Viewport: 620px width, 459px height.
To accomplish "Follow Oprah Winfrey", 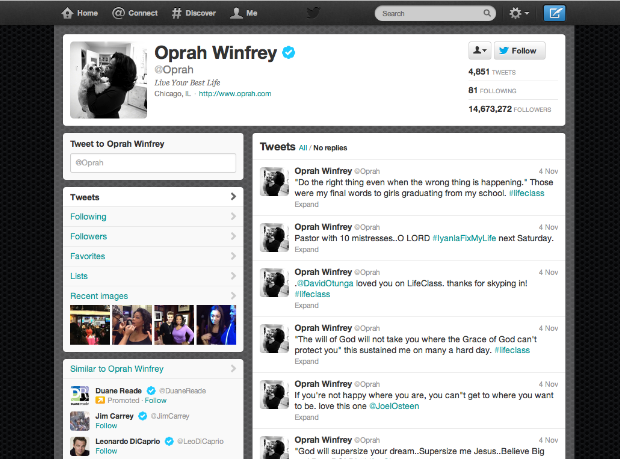I will 520,51.
